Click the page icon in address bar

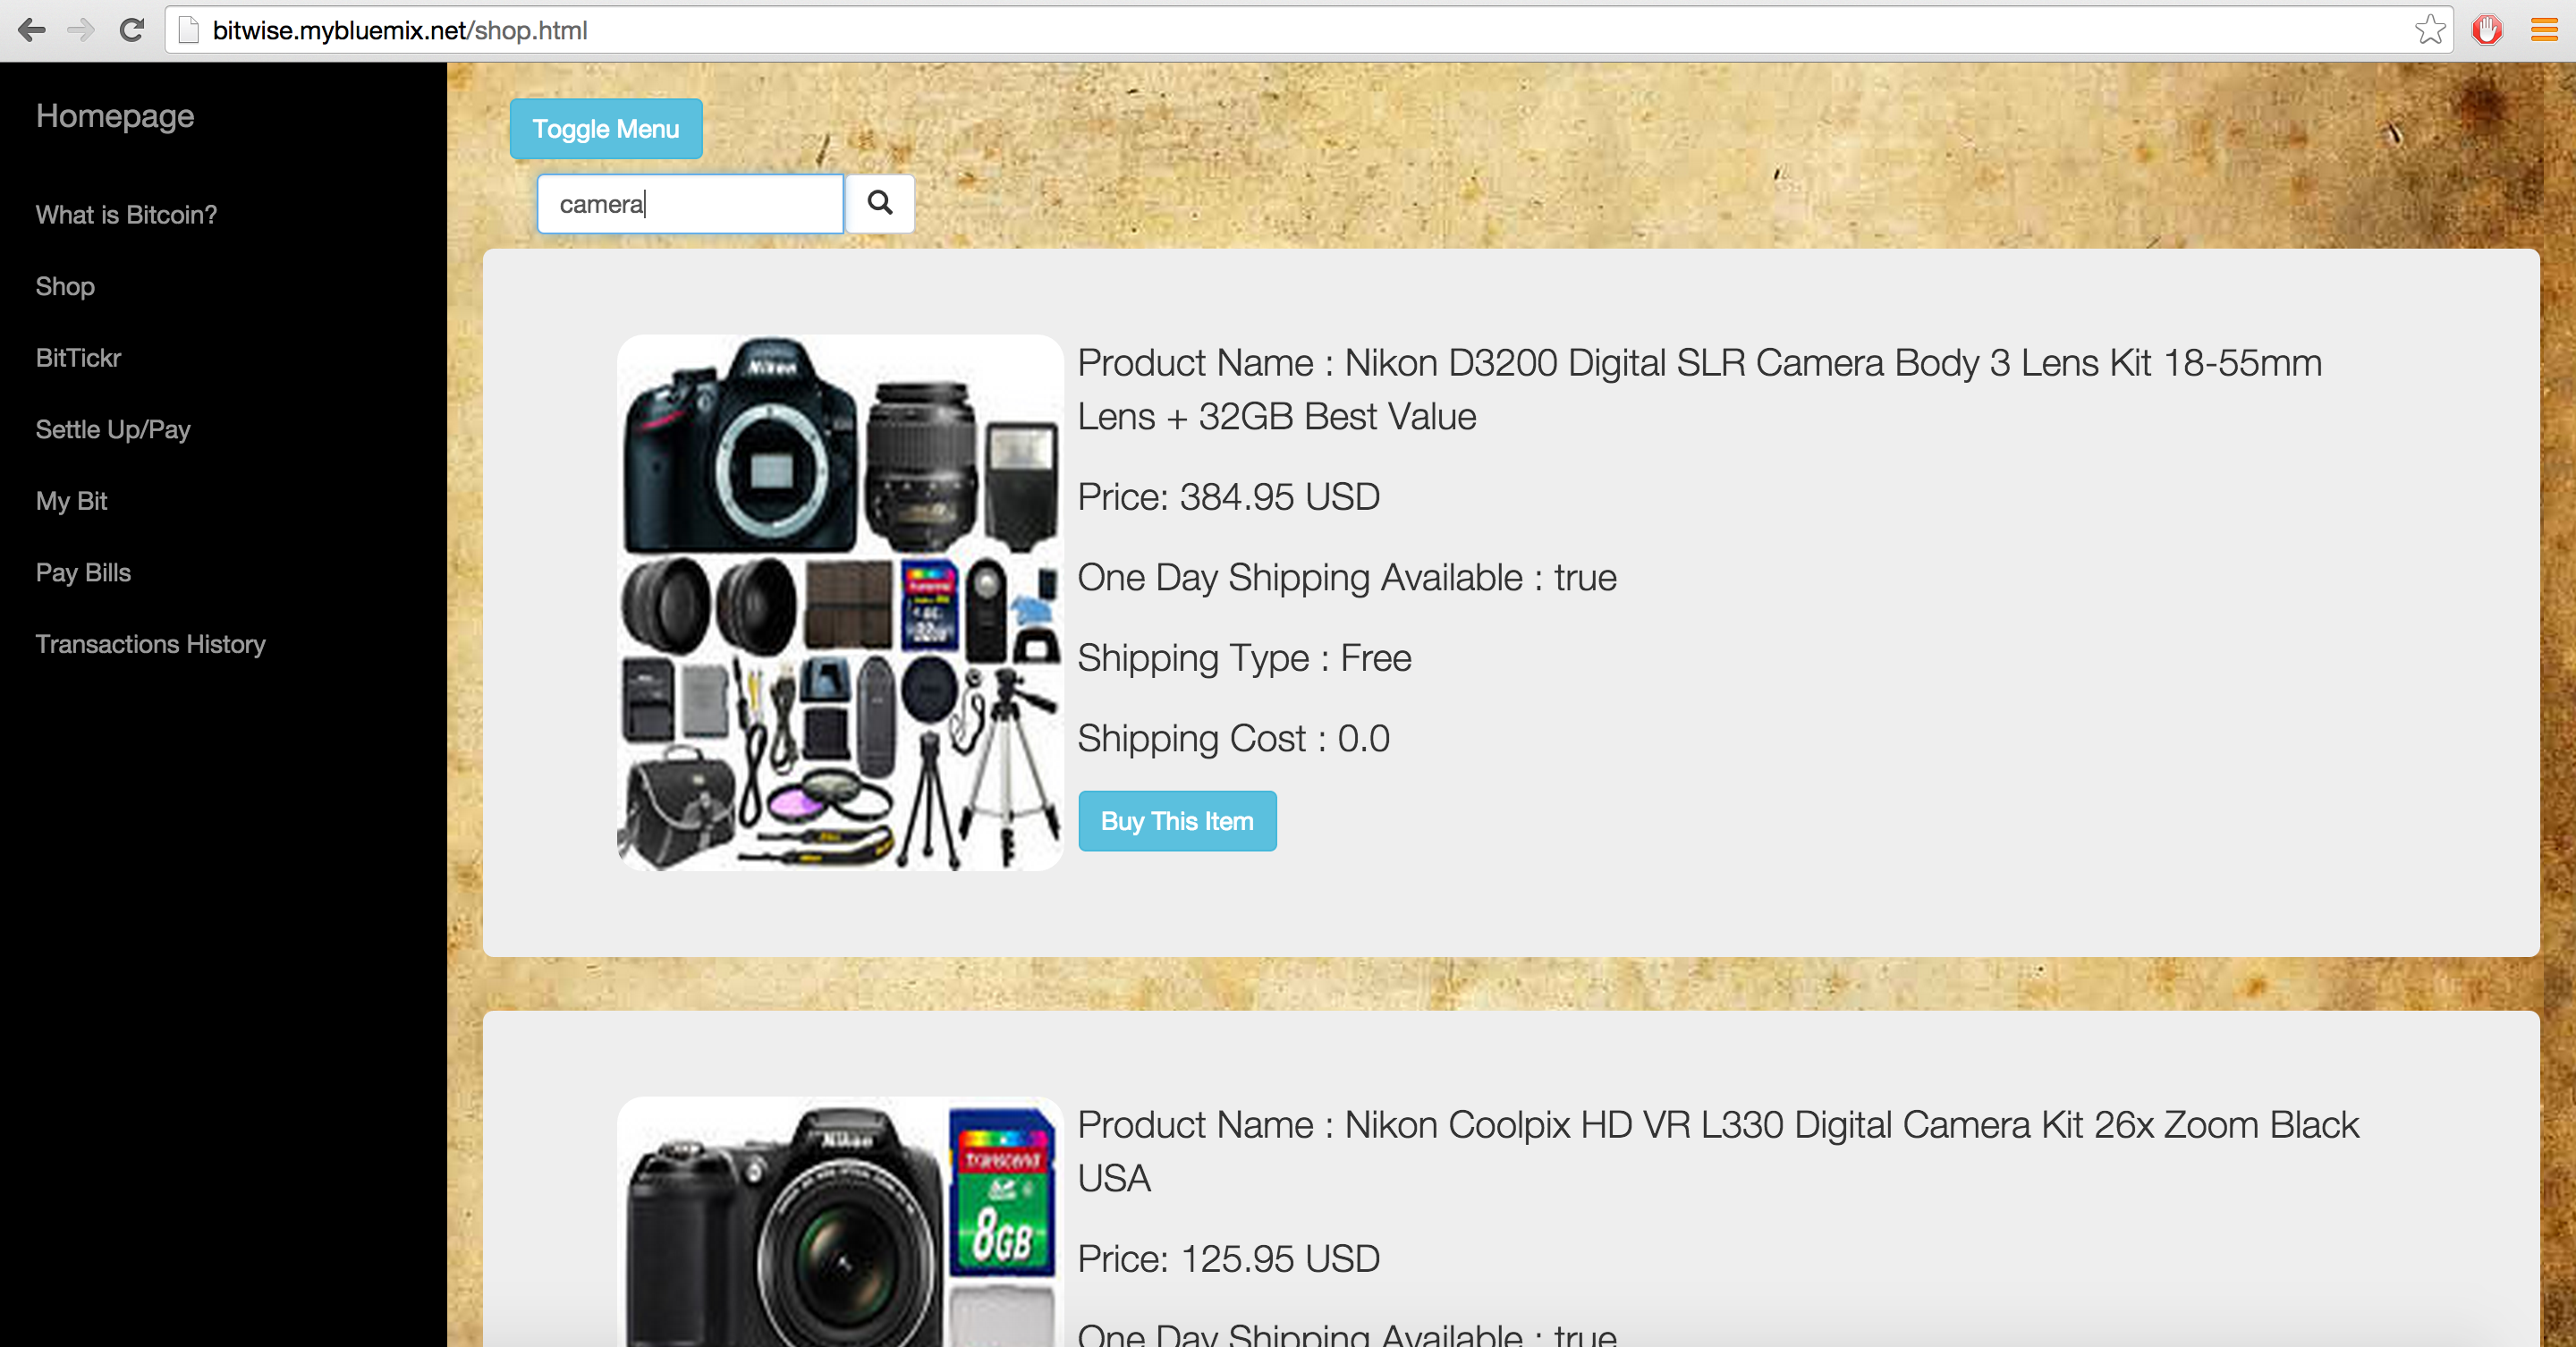point(188,30)
